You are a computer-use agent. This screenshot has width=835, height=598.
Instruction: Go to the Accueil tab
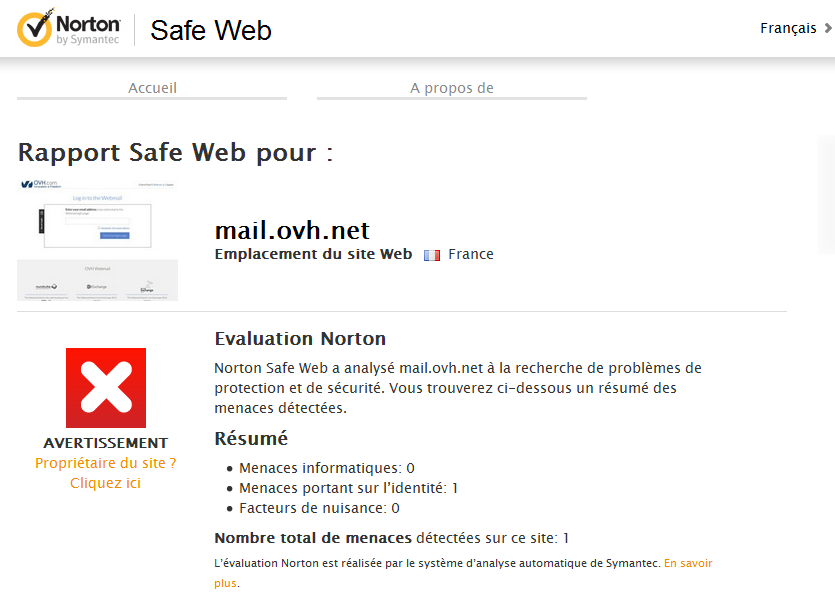[152, 88]
